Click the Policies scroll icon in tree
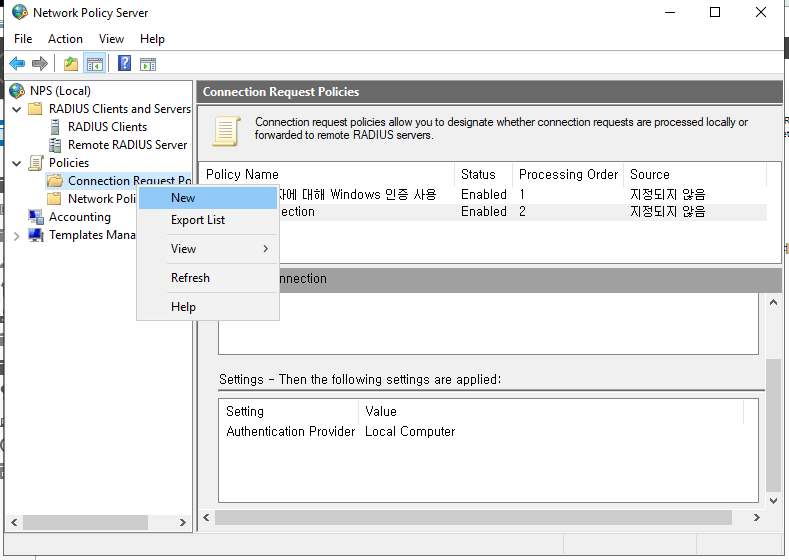 click(x=36, y=163)
